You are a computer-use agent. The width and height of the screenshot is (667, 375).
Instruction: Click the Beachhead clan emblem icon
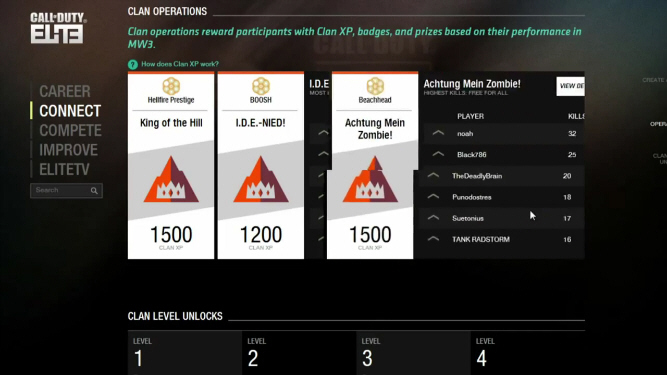click(375, 86)
